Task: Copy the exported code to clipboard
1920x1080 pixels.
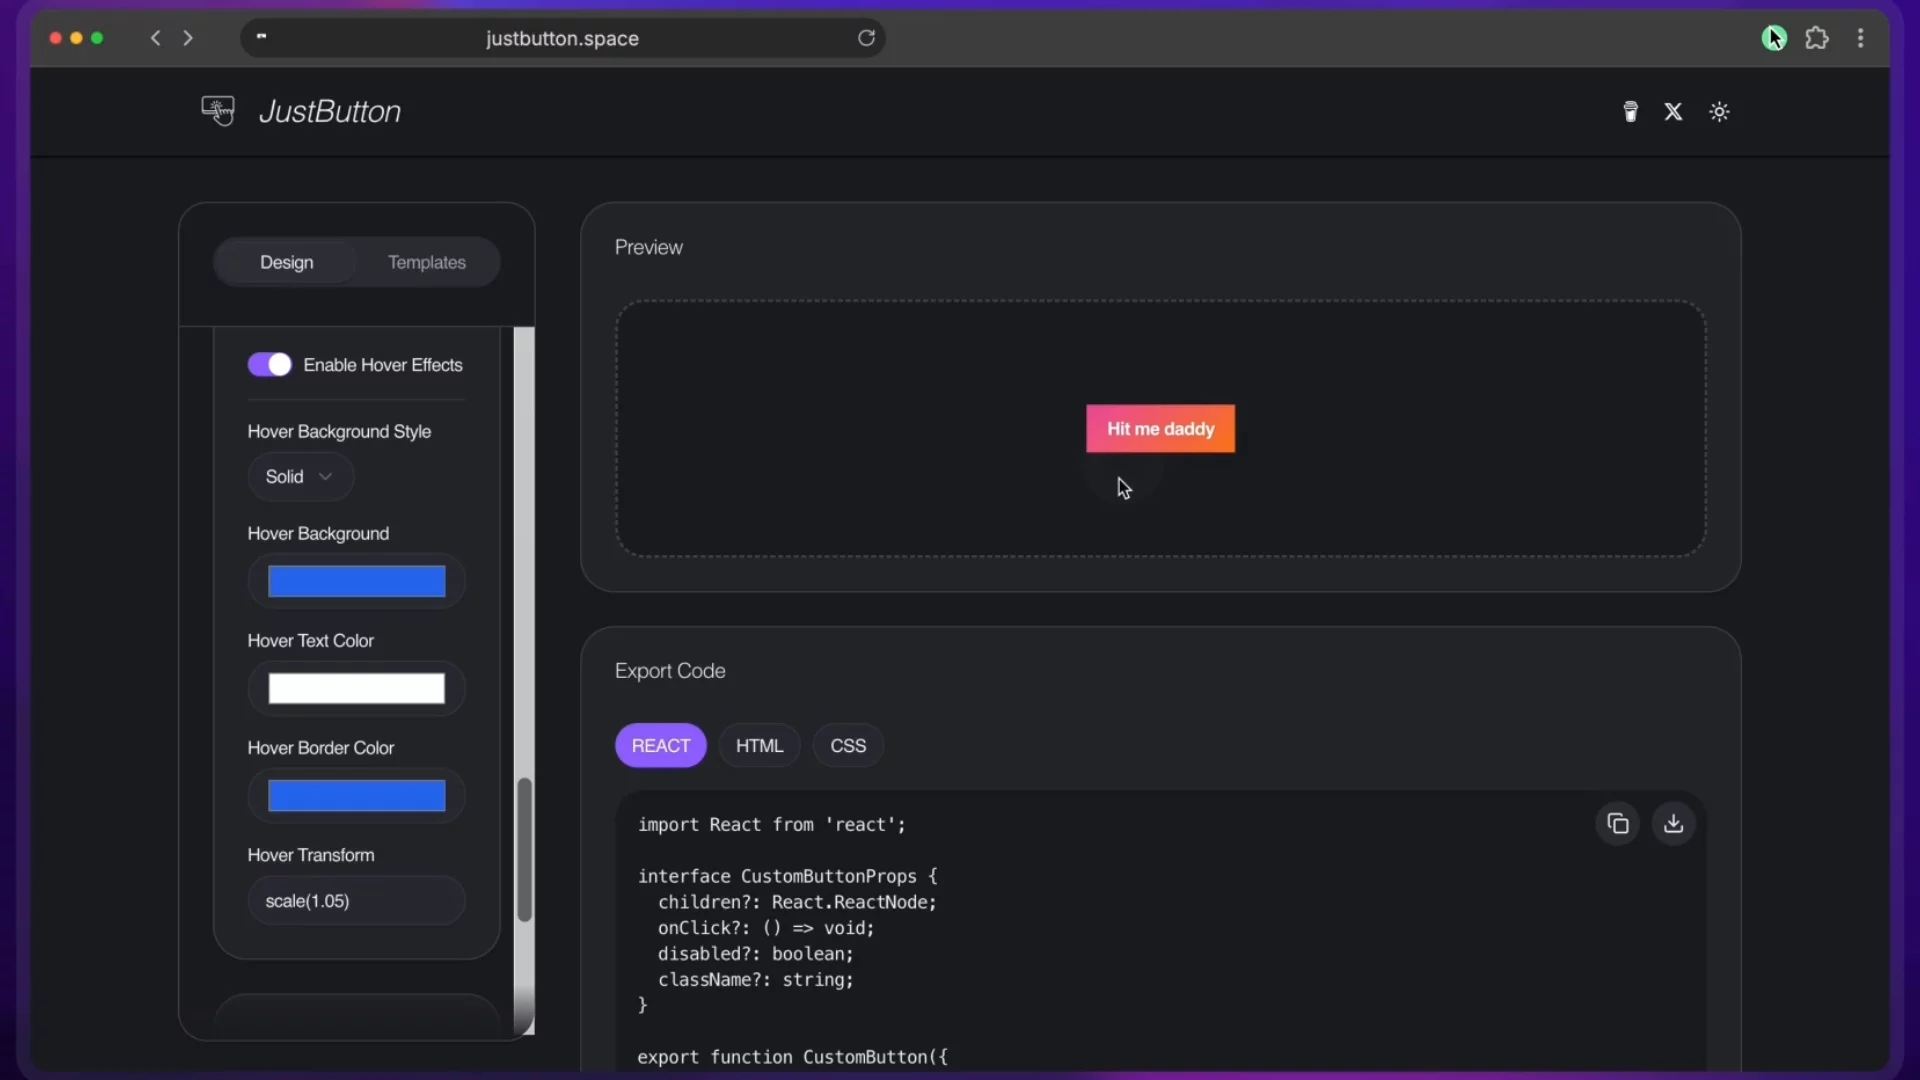Action: [x=1617, y=824]
